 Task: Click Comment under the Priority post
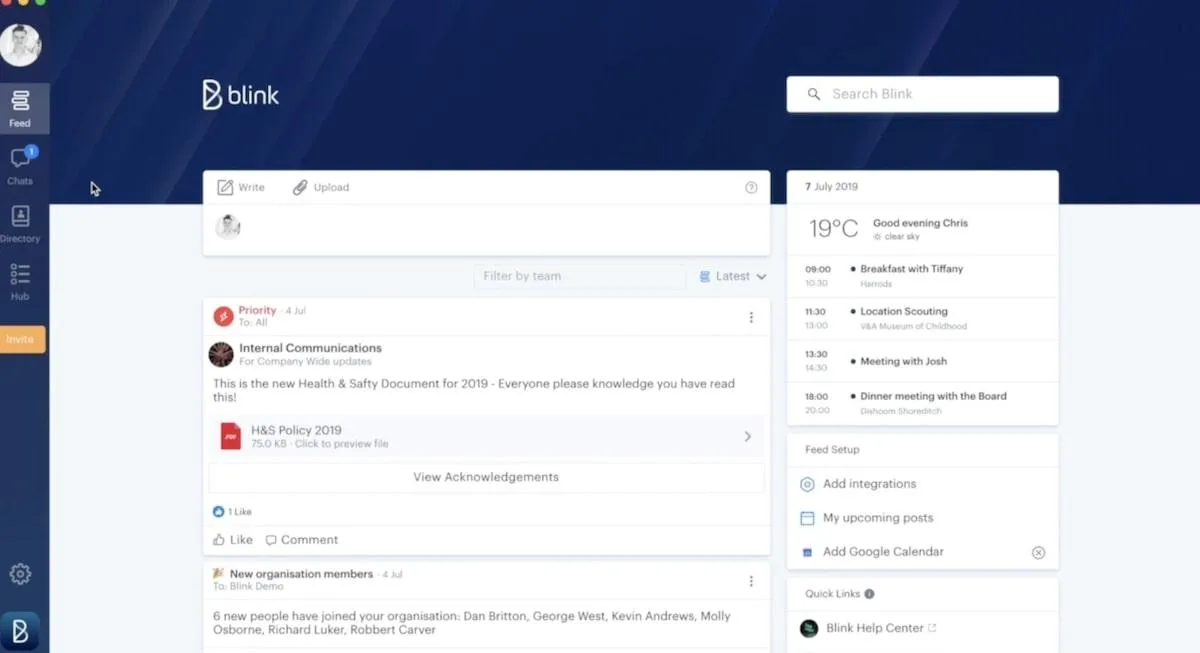pos(301,540)
